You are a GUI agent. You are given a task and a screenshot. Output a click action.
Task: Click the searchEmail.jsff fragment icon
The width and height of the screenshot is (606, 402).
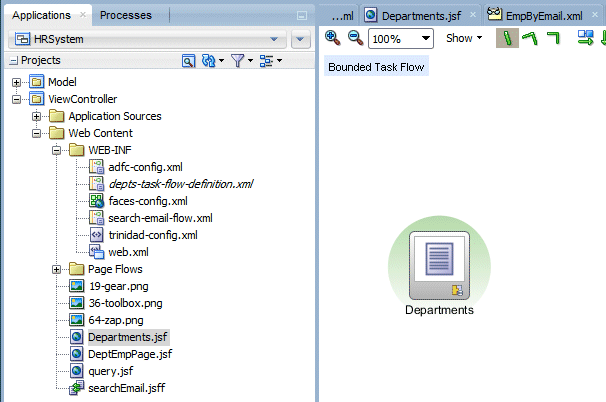coord(77,388)
